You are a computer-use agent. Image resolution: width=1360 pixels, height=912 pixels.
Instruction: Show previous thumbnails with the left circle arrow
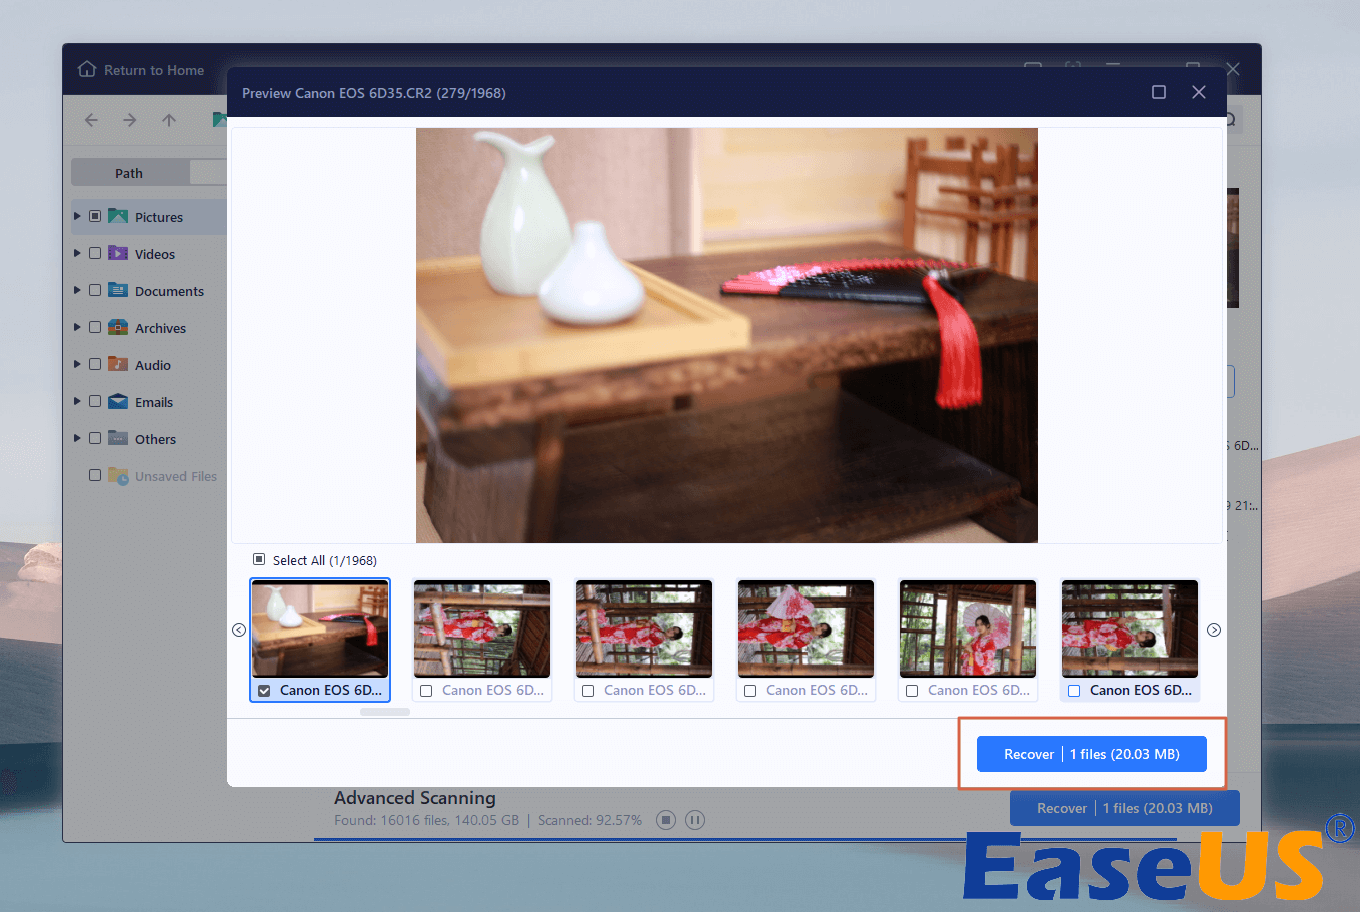tap(239, 630)
